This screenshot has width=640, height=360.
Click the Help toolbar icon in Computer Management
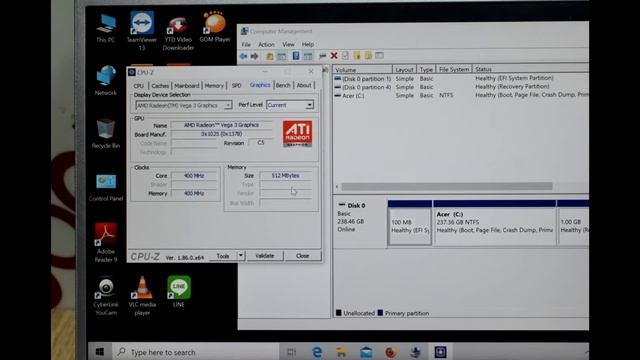pos(296,56)
